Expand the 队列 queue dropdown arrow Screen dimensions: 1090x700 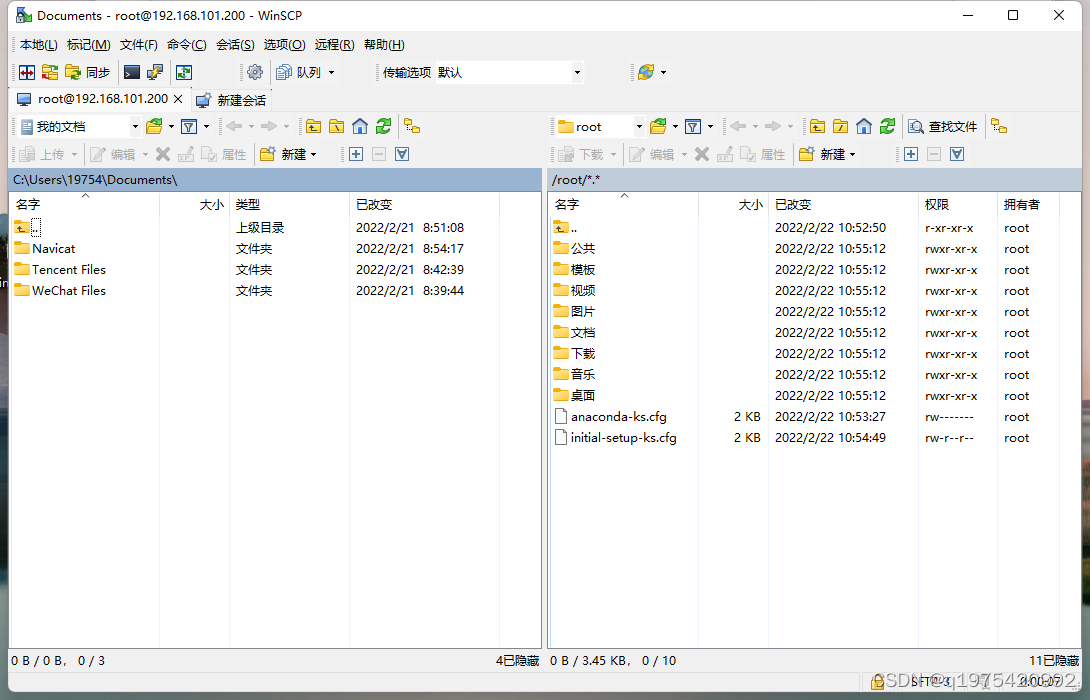(331, 72)
